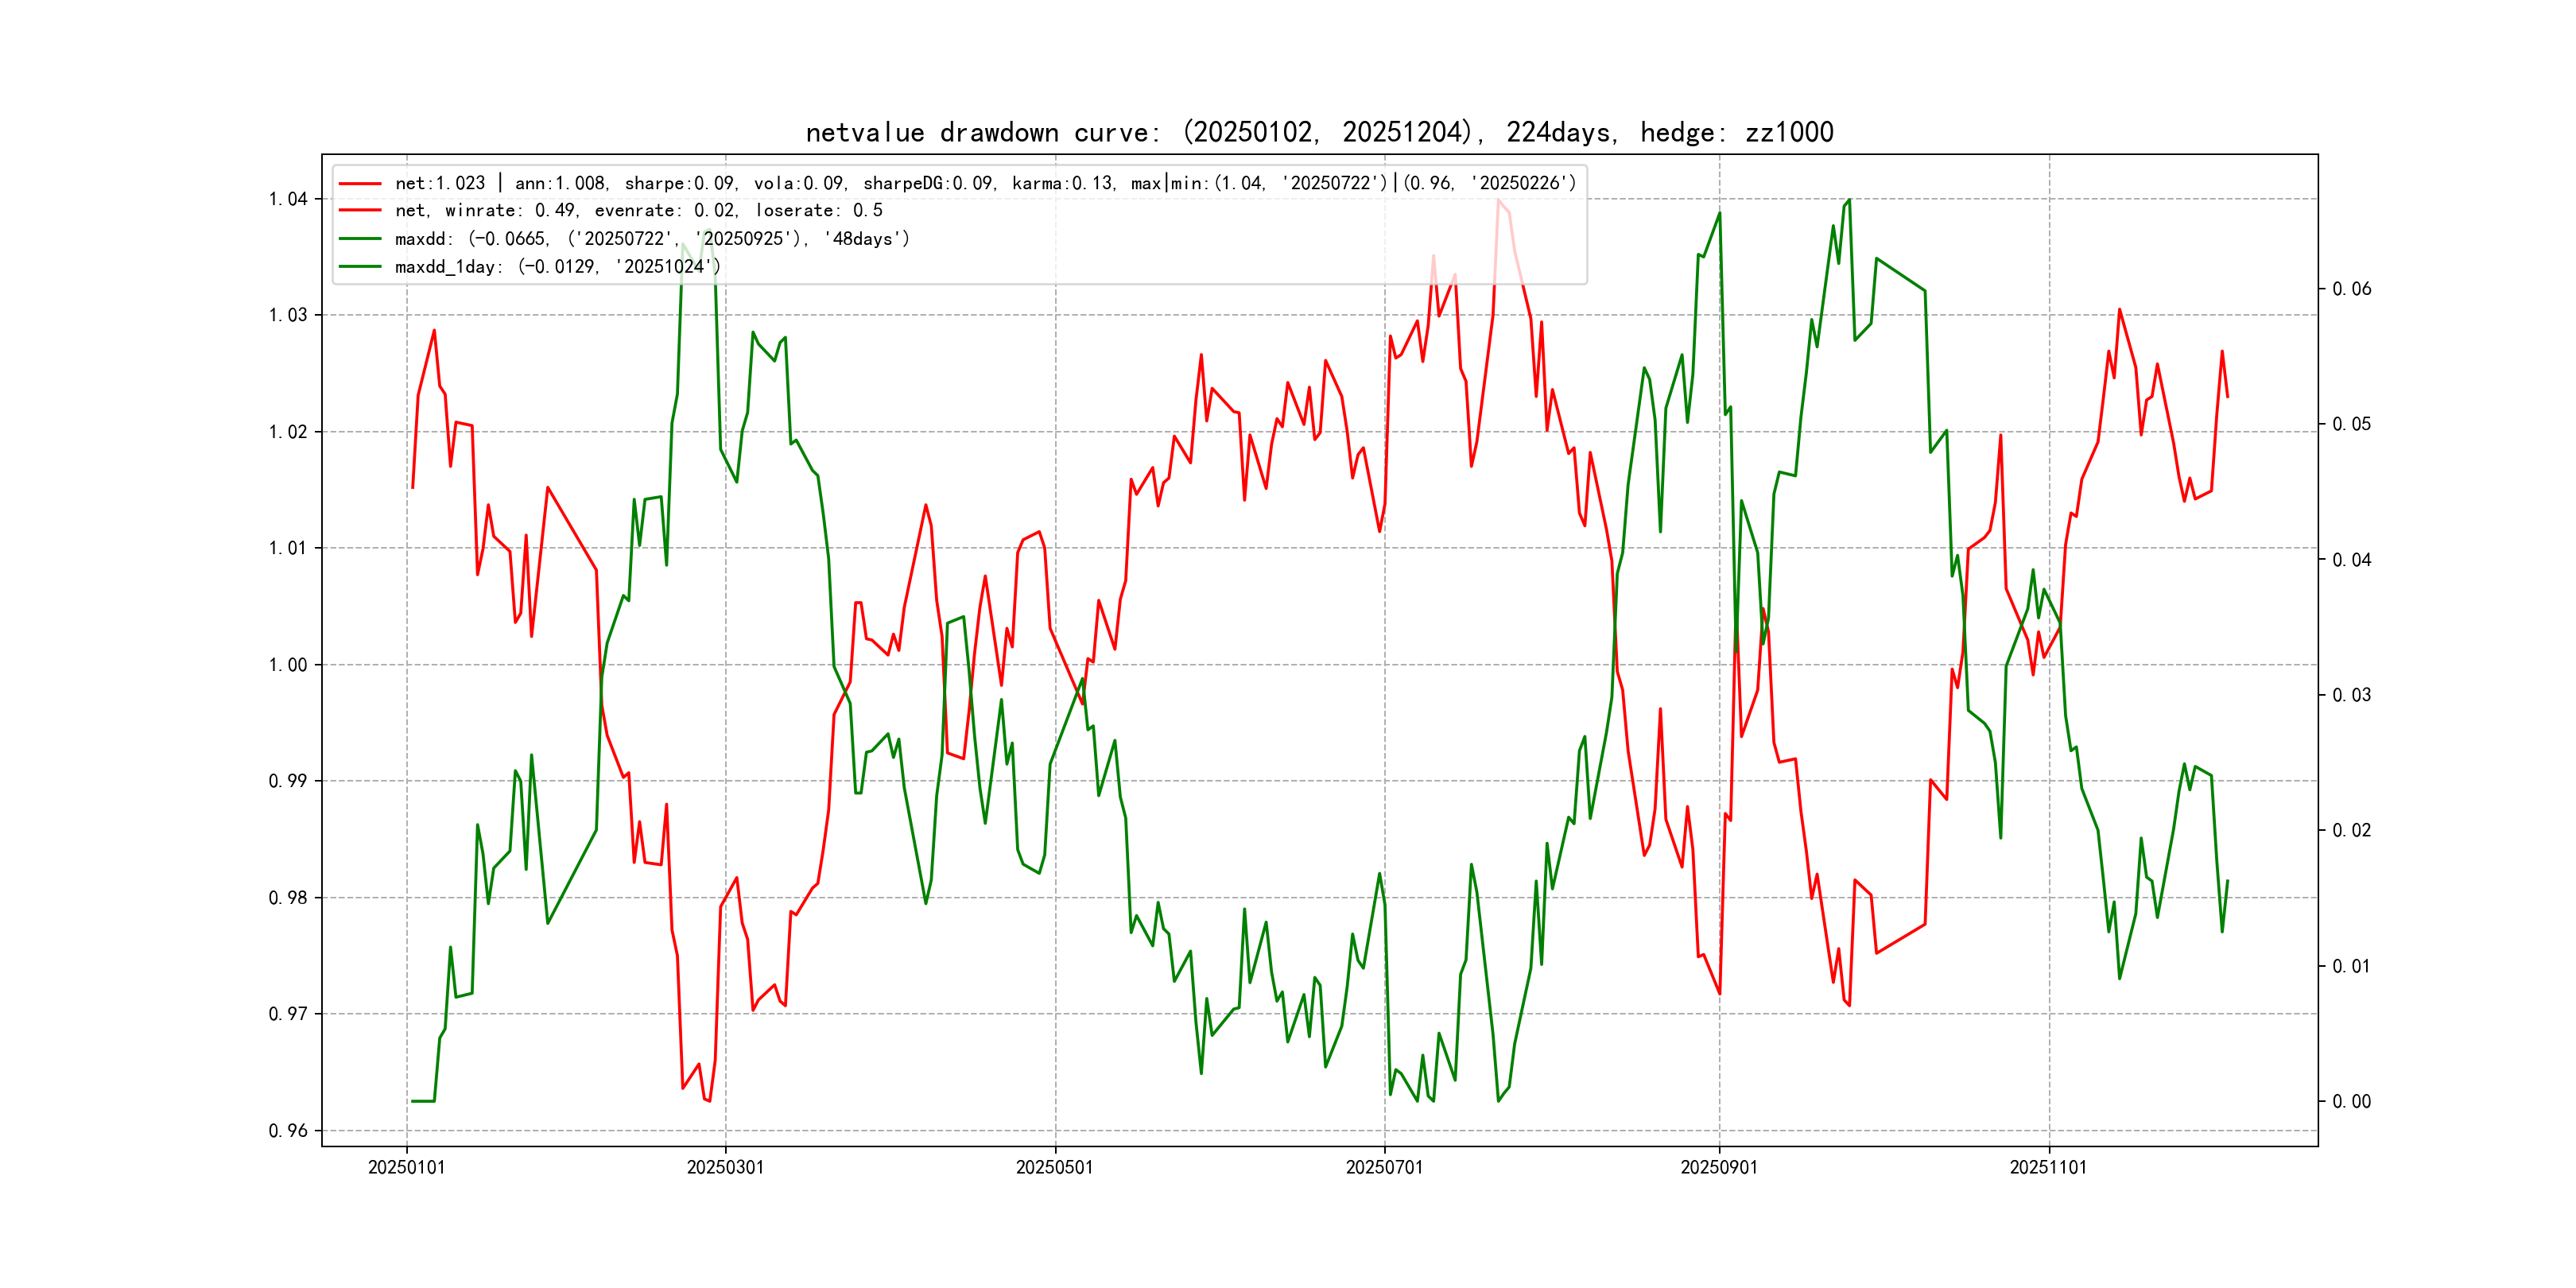Click the 20250301 x-axis tick label
The image size is (2576, 1288).
[x=725, y=1168]
